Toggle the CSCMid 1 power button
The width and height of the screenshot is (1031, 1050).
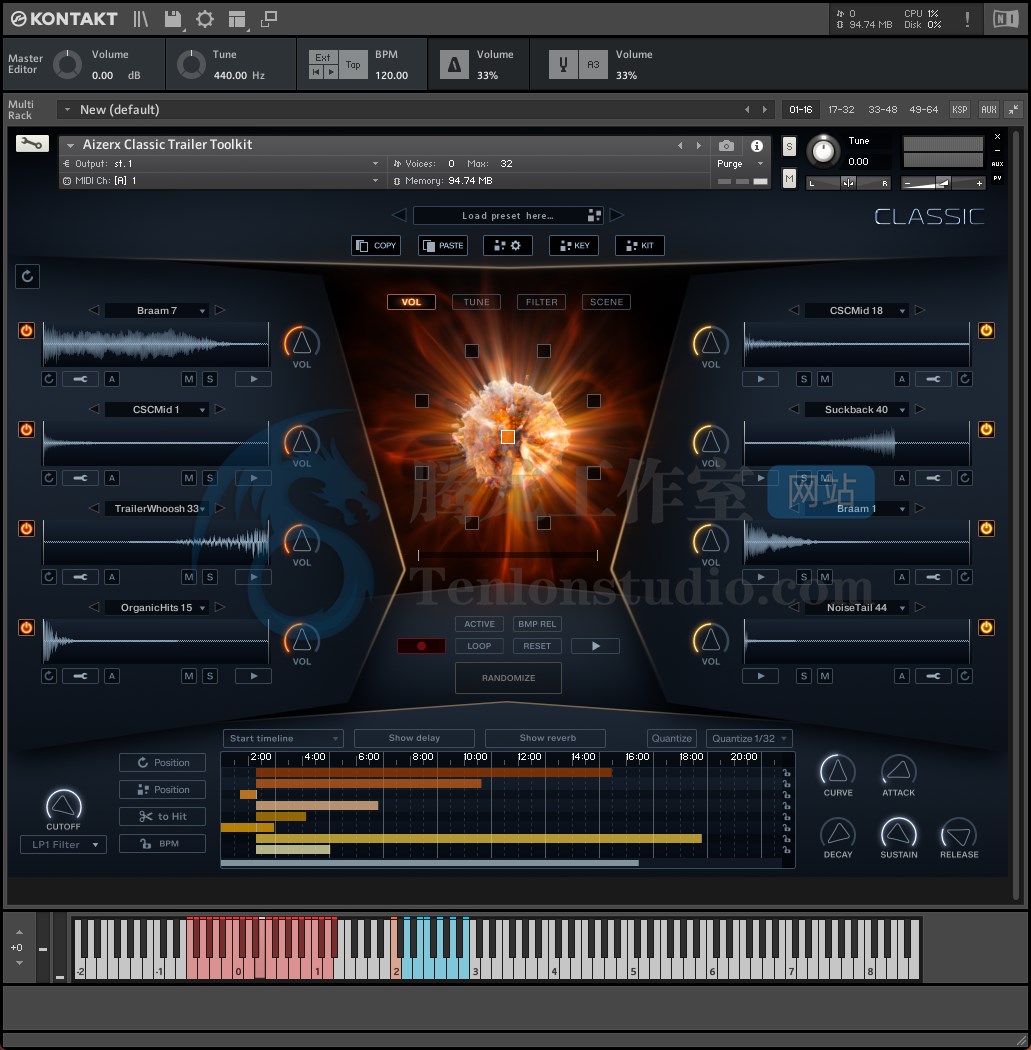tap(26, 429)
